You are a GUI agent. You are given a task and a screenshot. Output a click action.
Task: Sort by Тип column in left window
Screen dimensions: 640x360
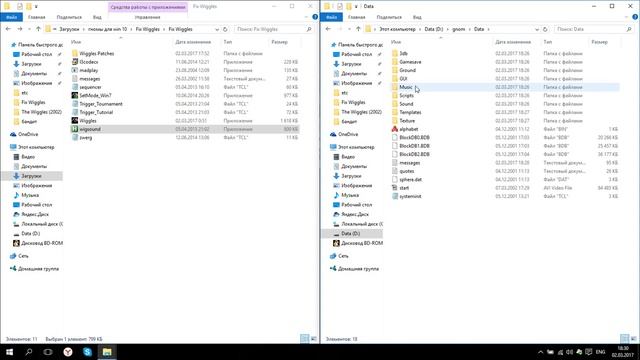click(228, 42)
